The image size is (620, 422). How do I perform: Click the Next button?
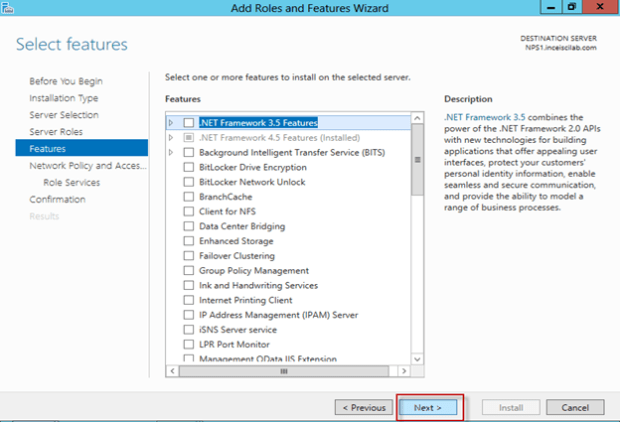click(431, 407)
